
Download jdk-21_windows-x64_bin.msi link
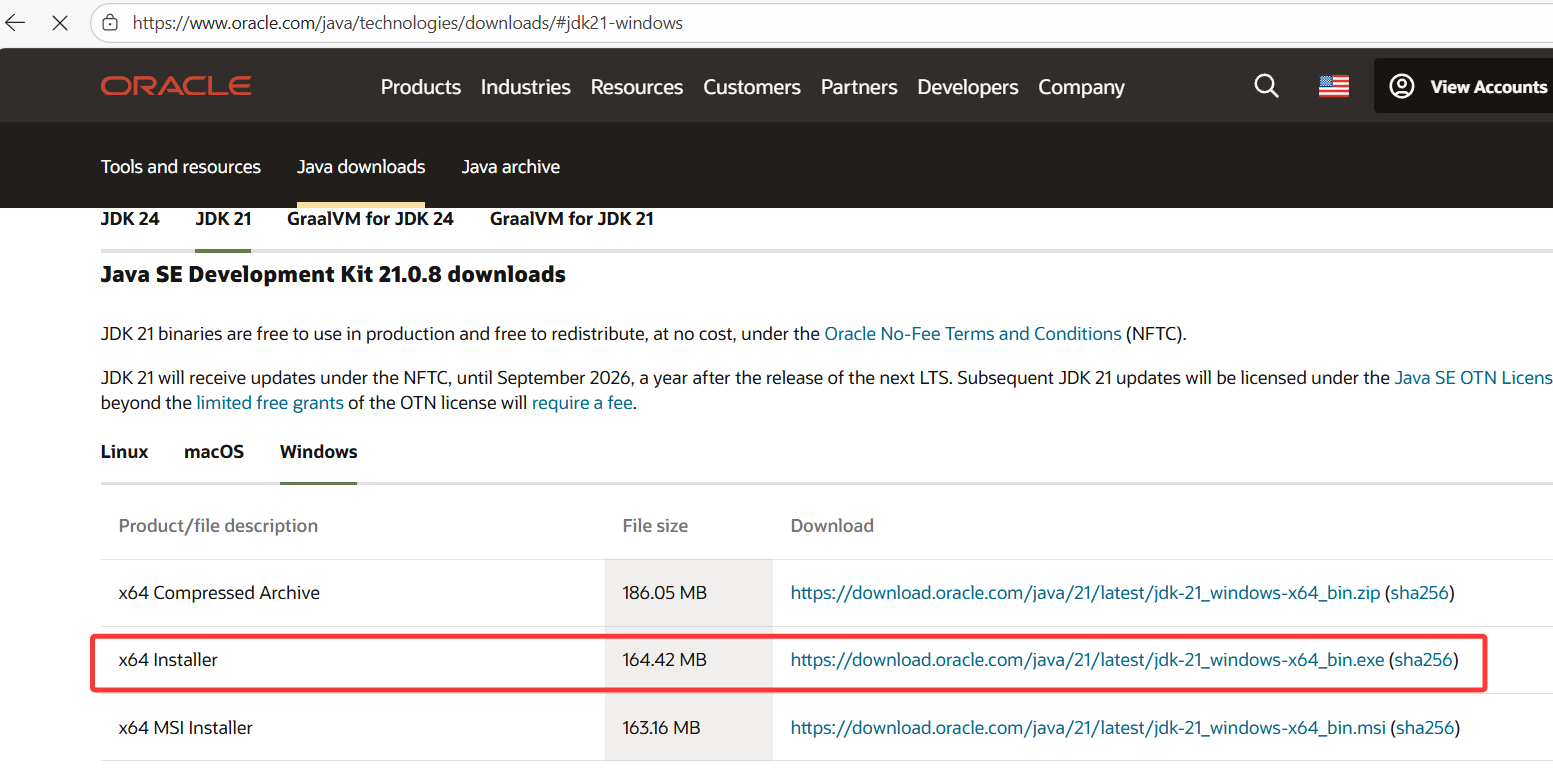click(x=1088, y=728)
